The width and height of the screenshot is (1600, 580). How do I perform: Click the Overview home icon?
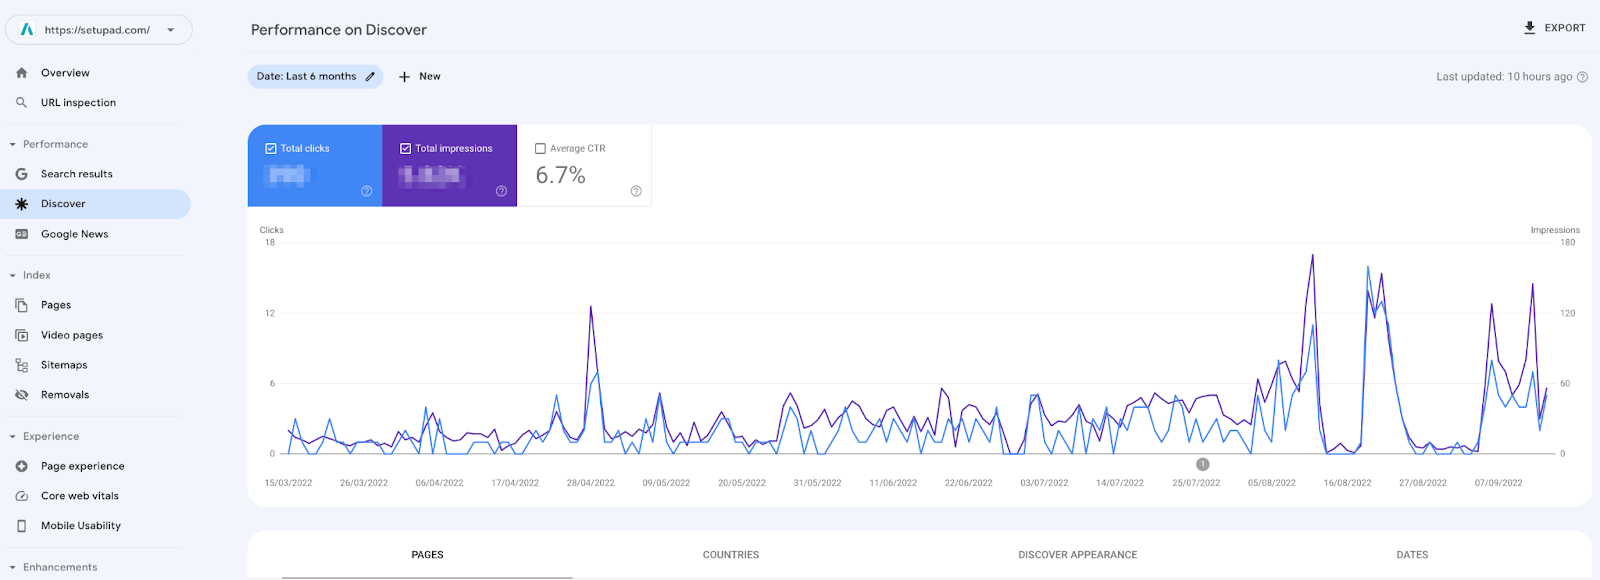pos(22,73)
